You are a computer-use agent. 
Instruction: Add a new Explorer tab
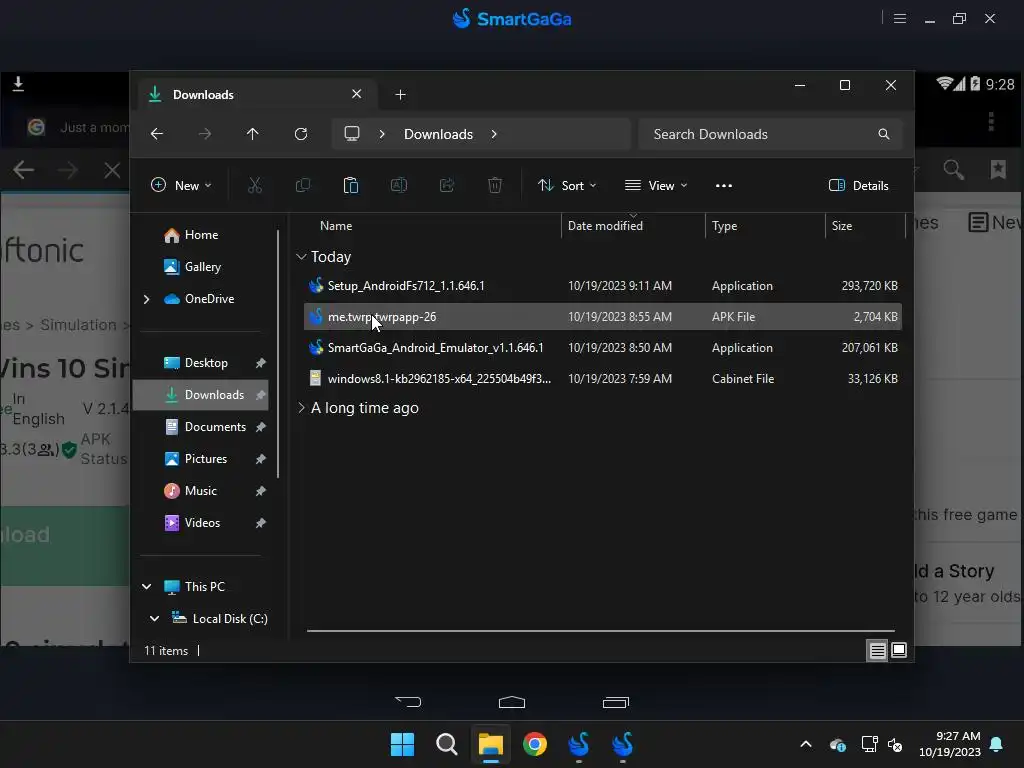click(400, 95)
